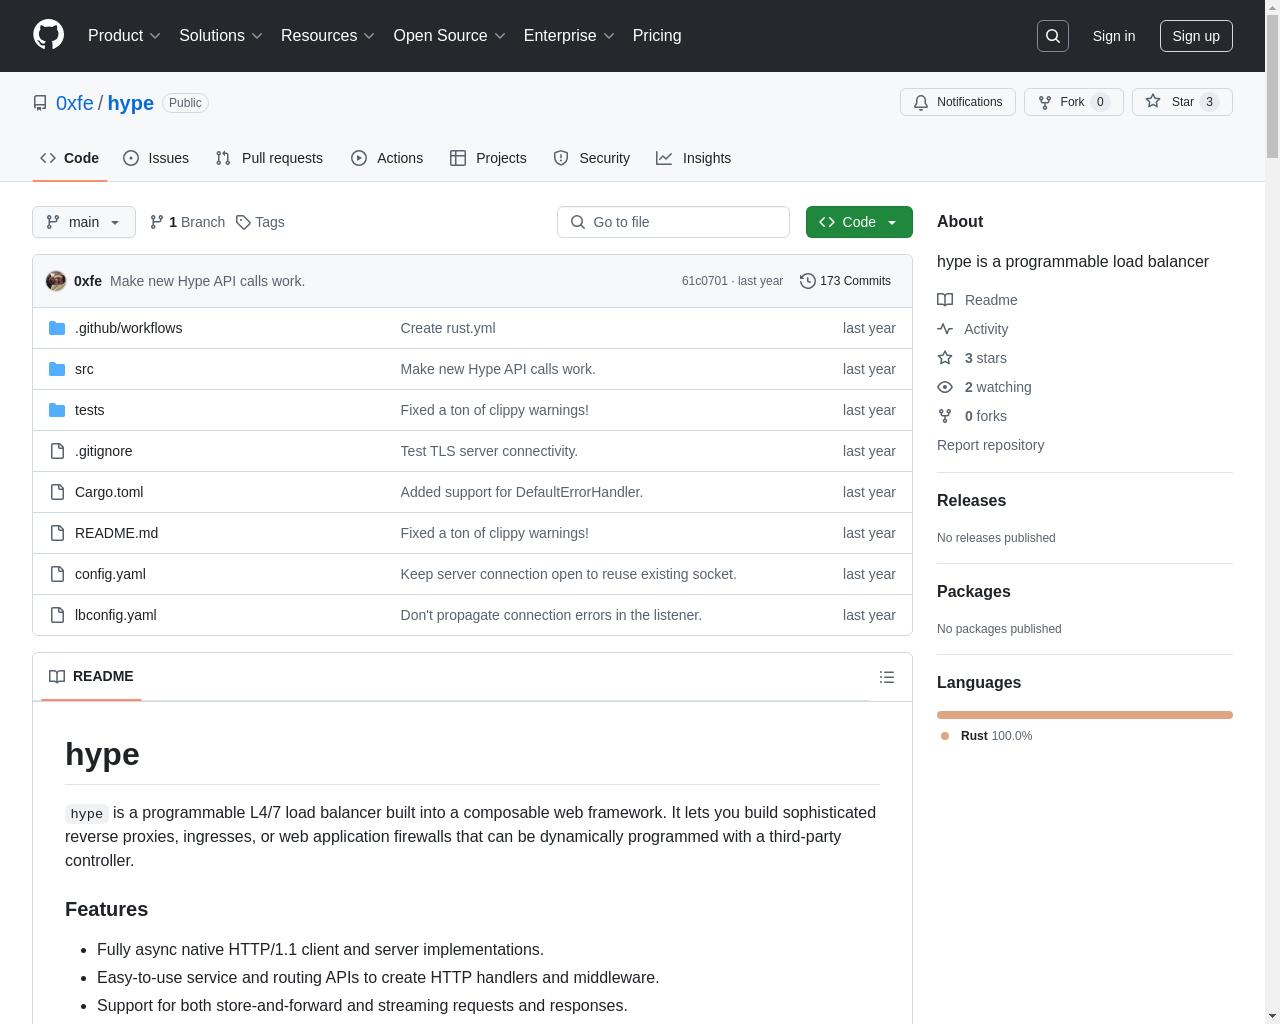Click the 0xfe author avatar
The image size is (1280, 1024).
56,281
